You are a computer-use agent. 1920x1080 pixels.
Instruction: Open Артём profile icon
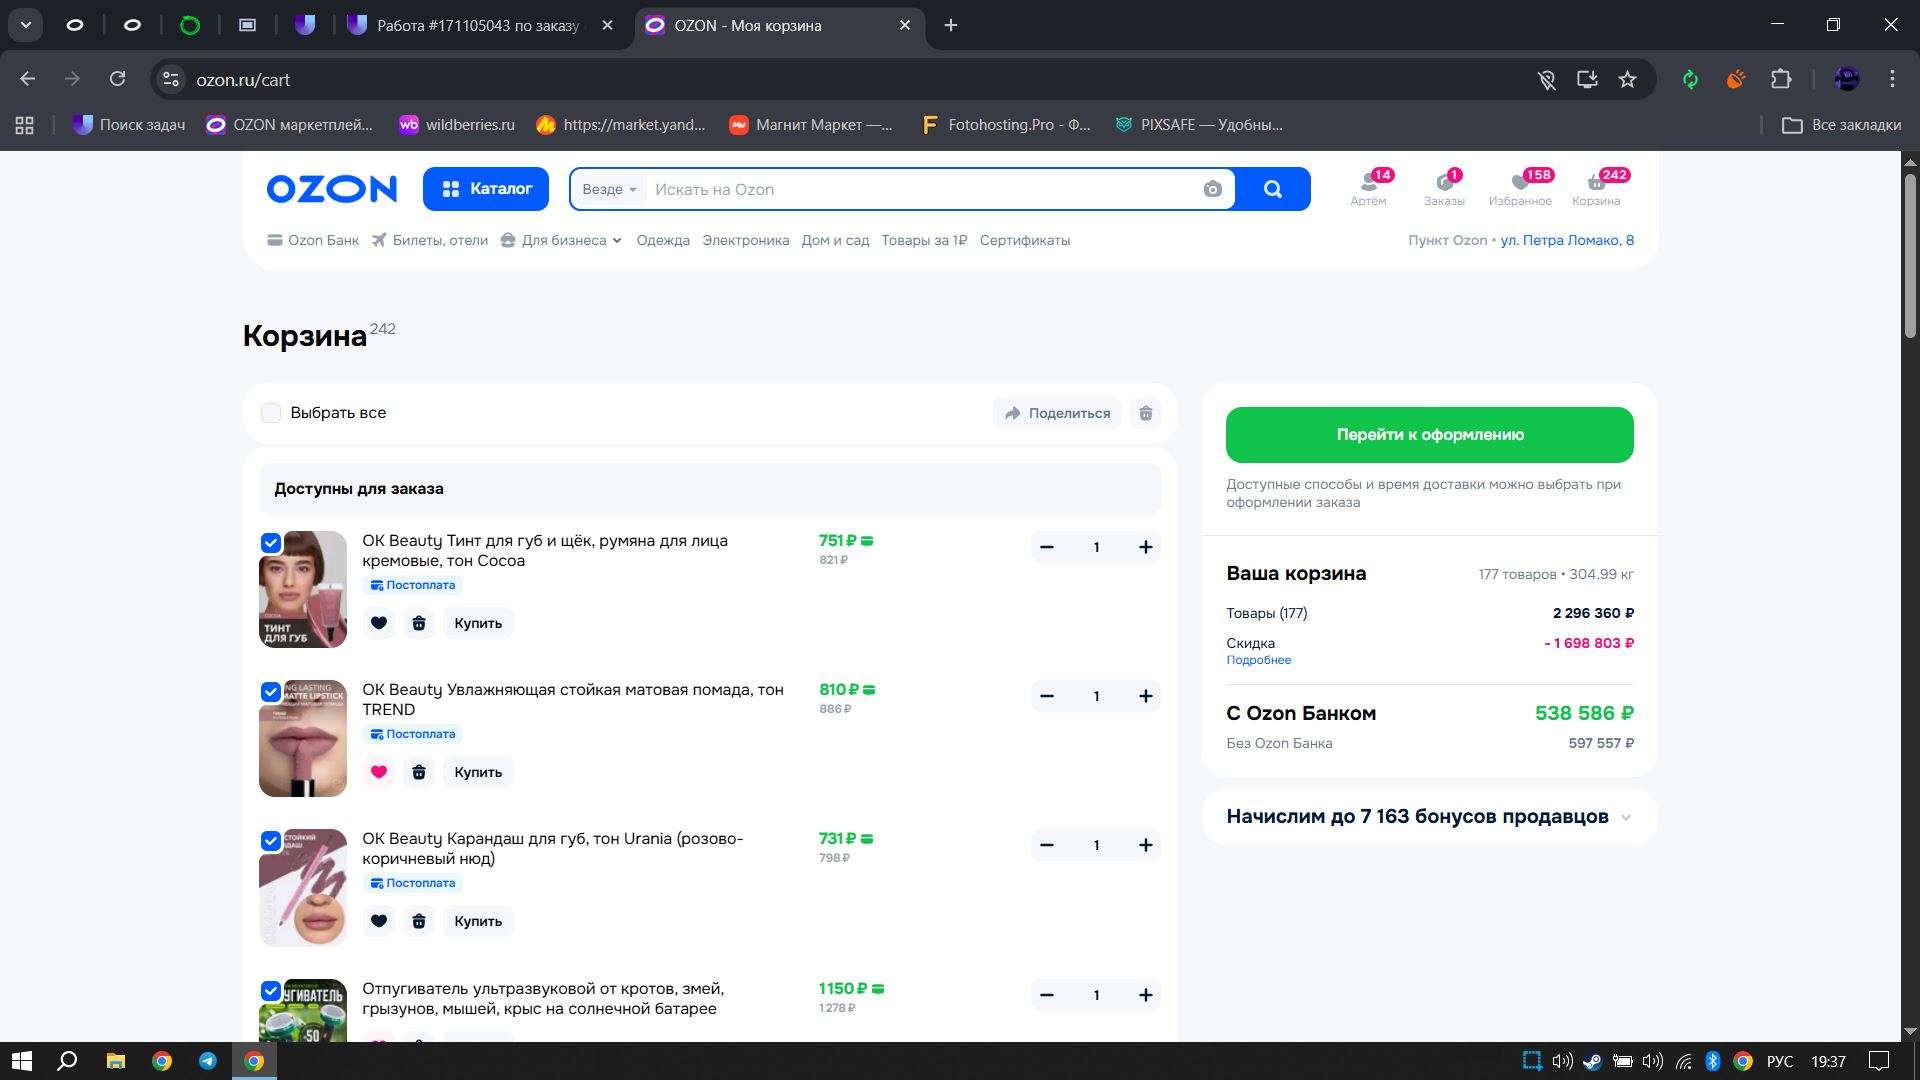coord(1368,182)
